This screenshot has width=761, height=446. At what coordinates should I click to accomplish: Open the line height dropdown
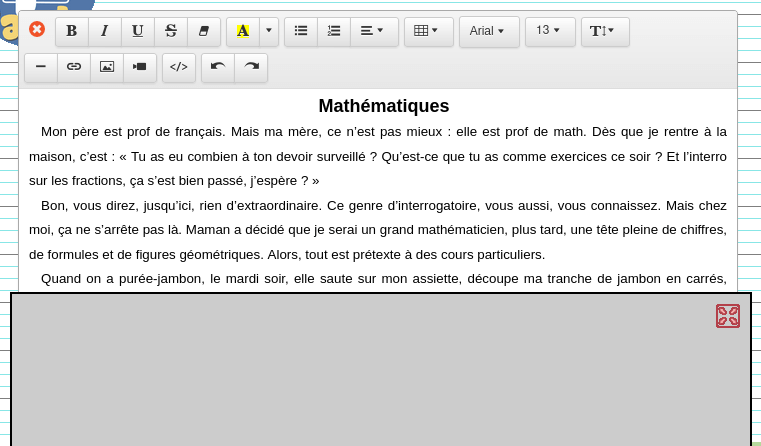pyautogui.click(x=605, y=32)
